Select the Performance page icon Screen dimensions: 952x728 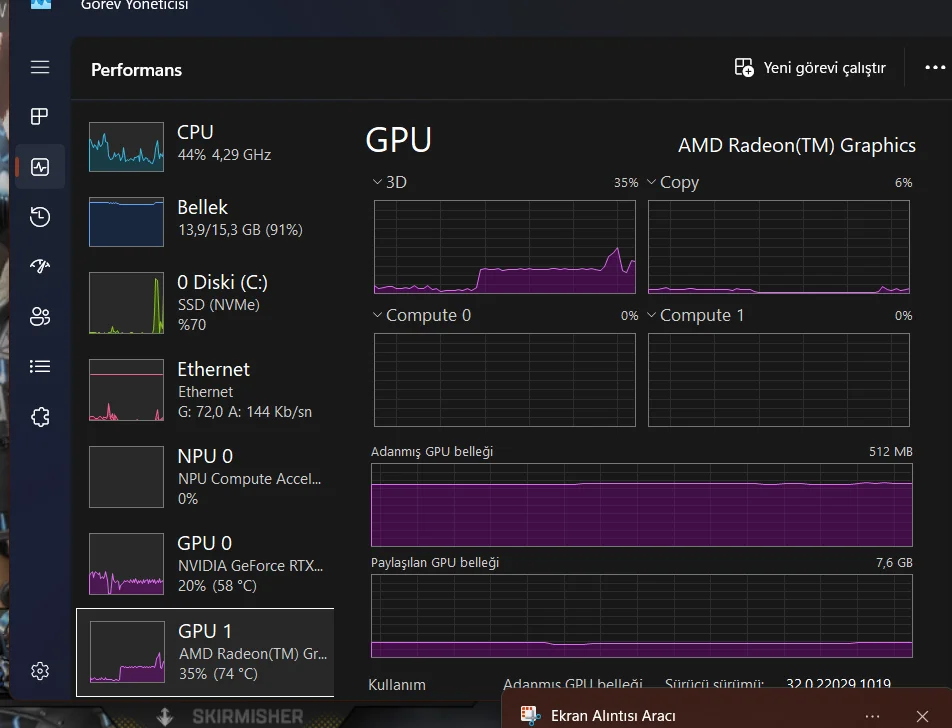point(40,167)
